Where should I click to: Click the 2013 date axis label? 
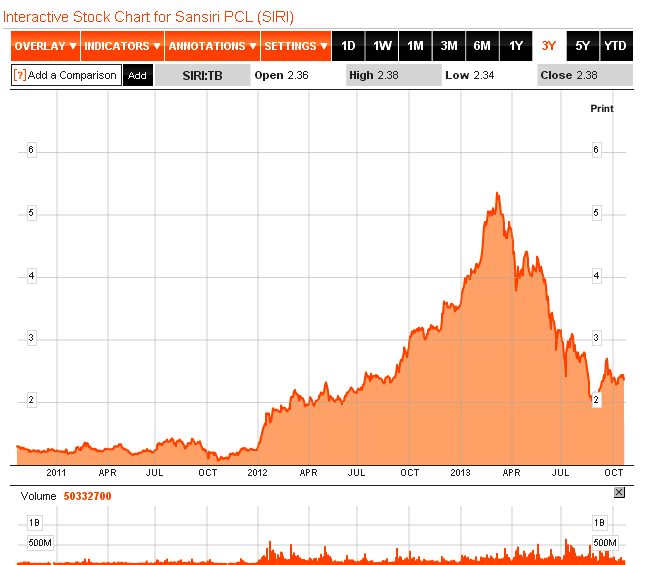[460, 473]
